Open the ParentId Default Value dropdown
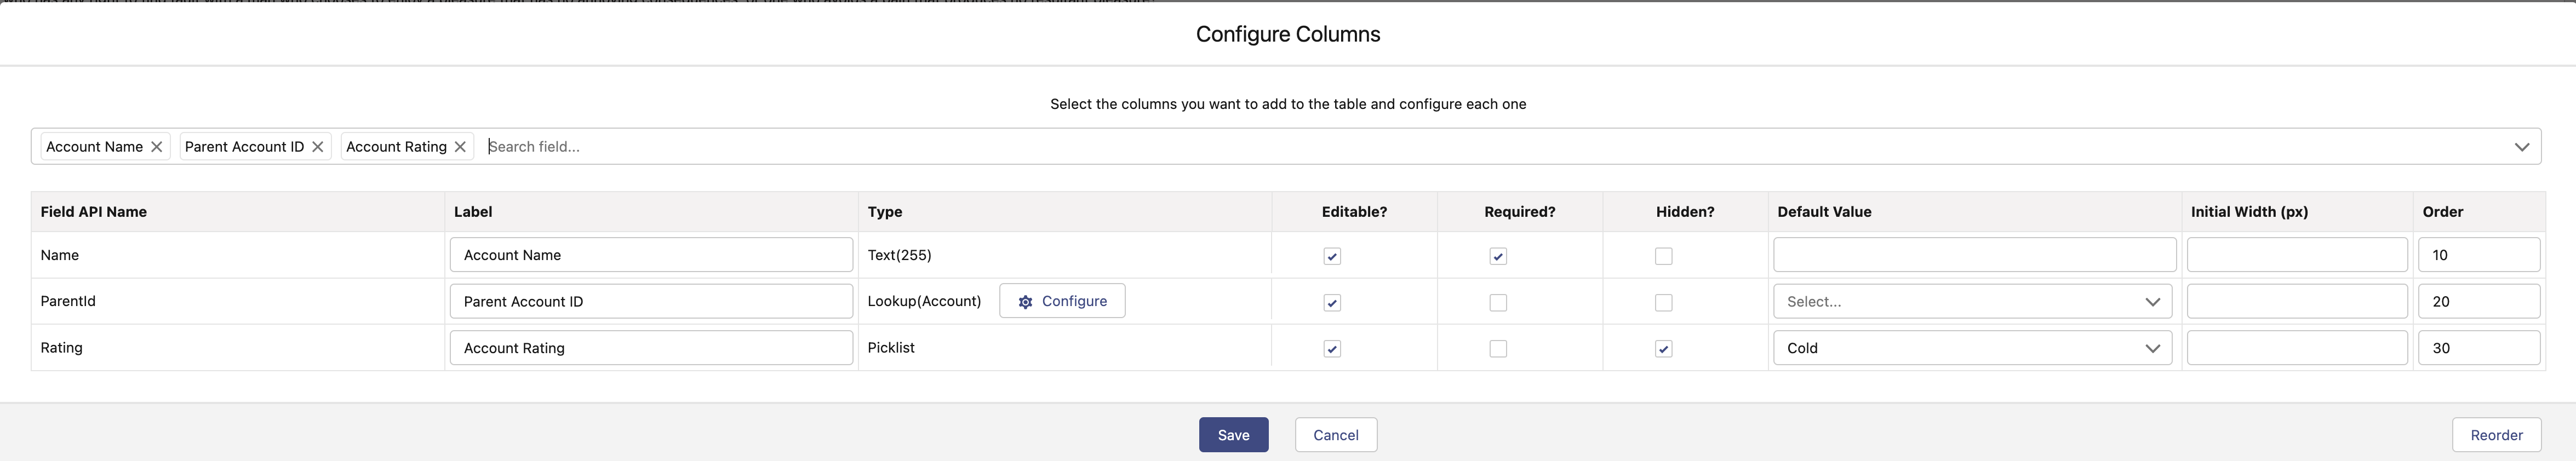 1972,302
